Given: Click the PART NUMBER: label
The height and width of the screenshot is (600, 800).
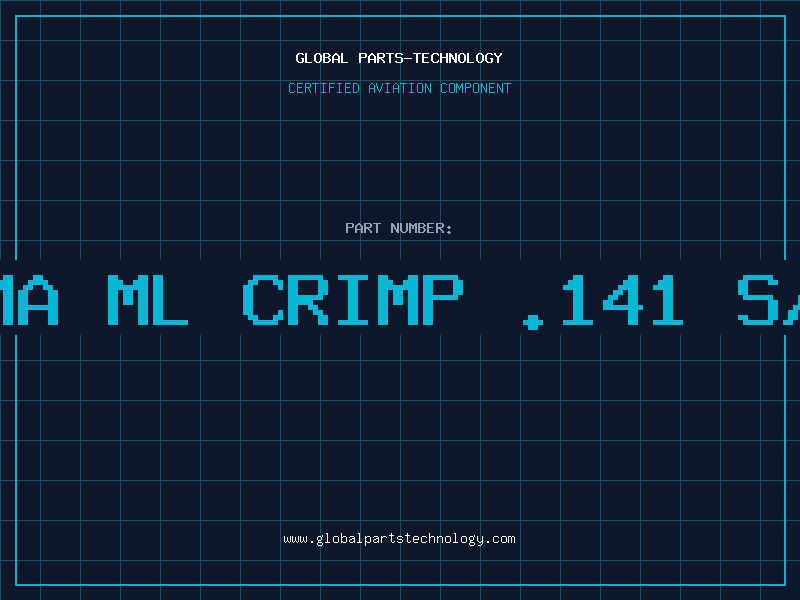Looking at the screenshot, I should pos(398,228).
